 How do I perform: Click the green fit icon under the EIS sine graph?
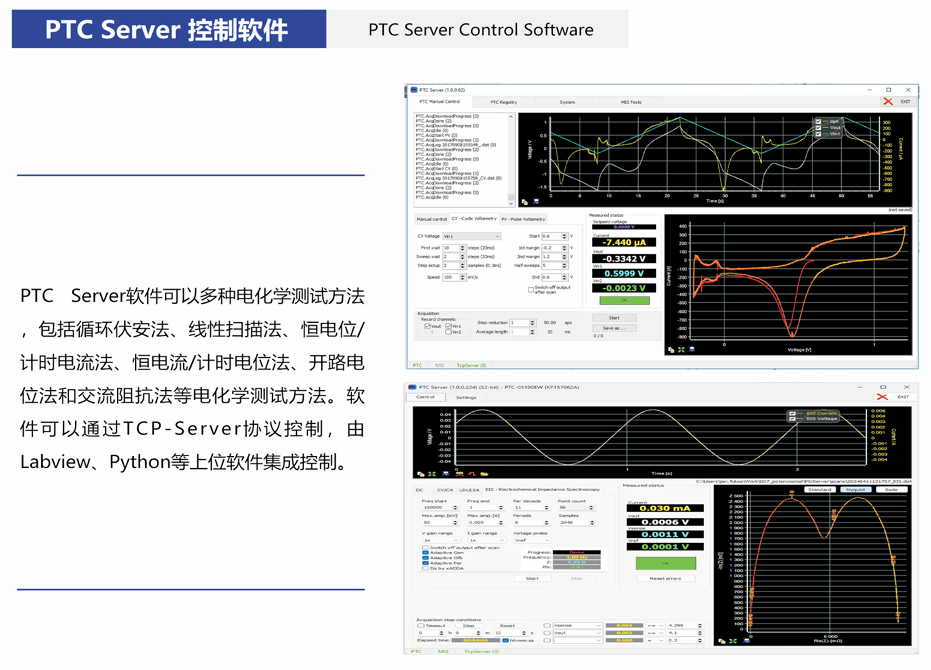click(432, 474)
